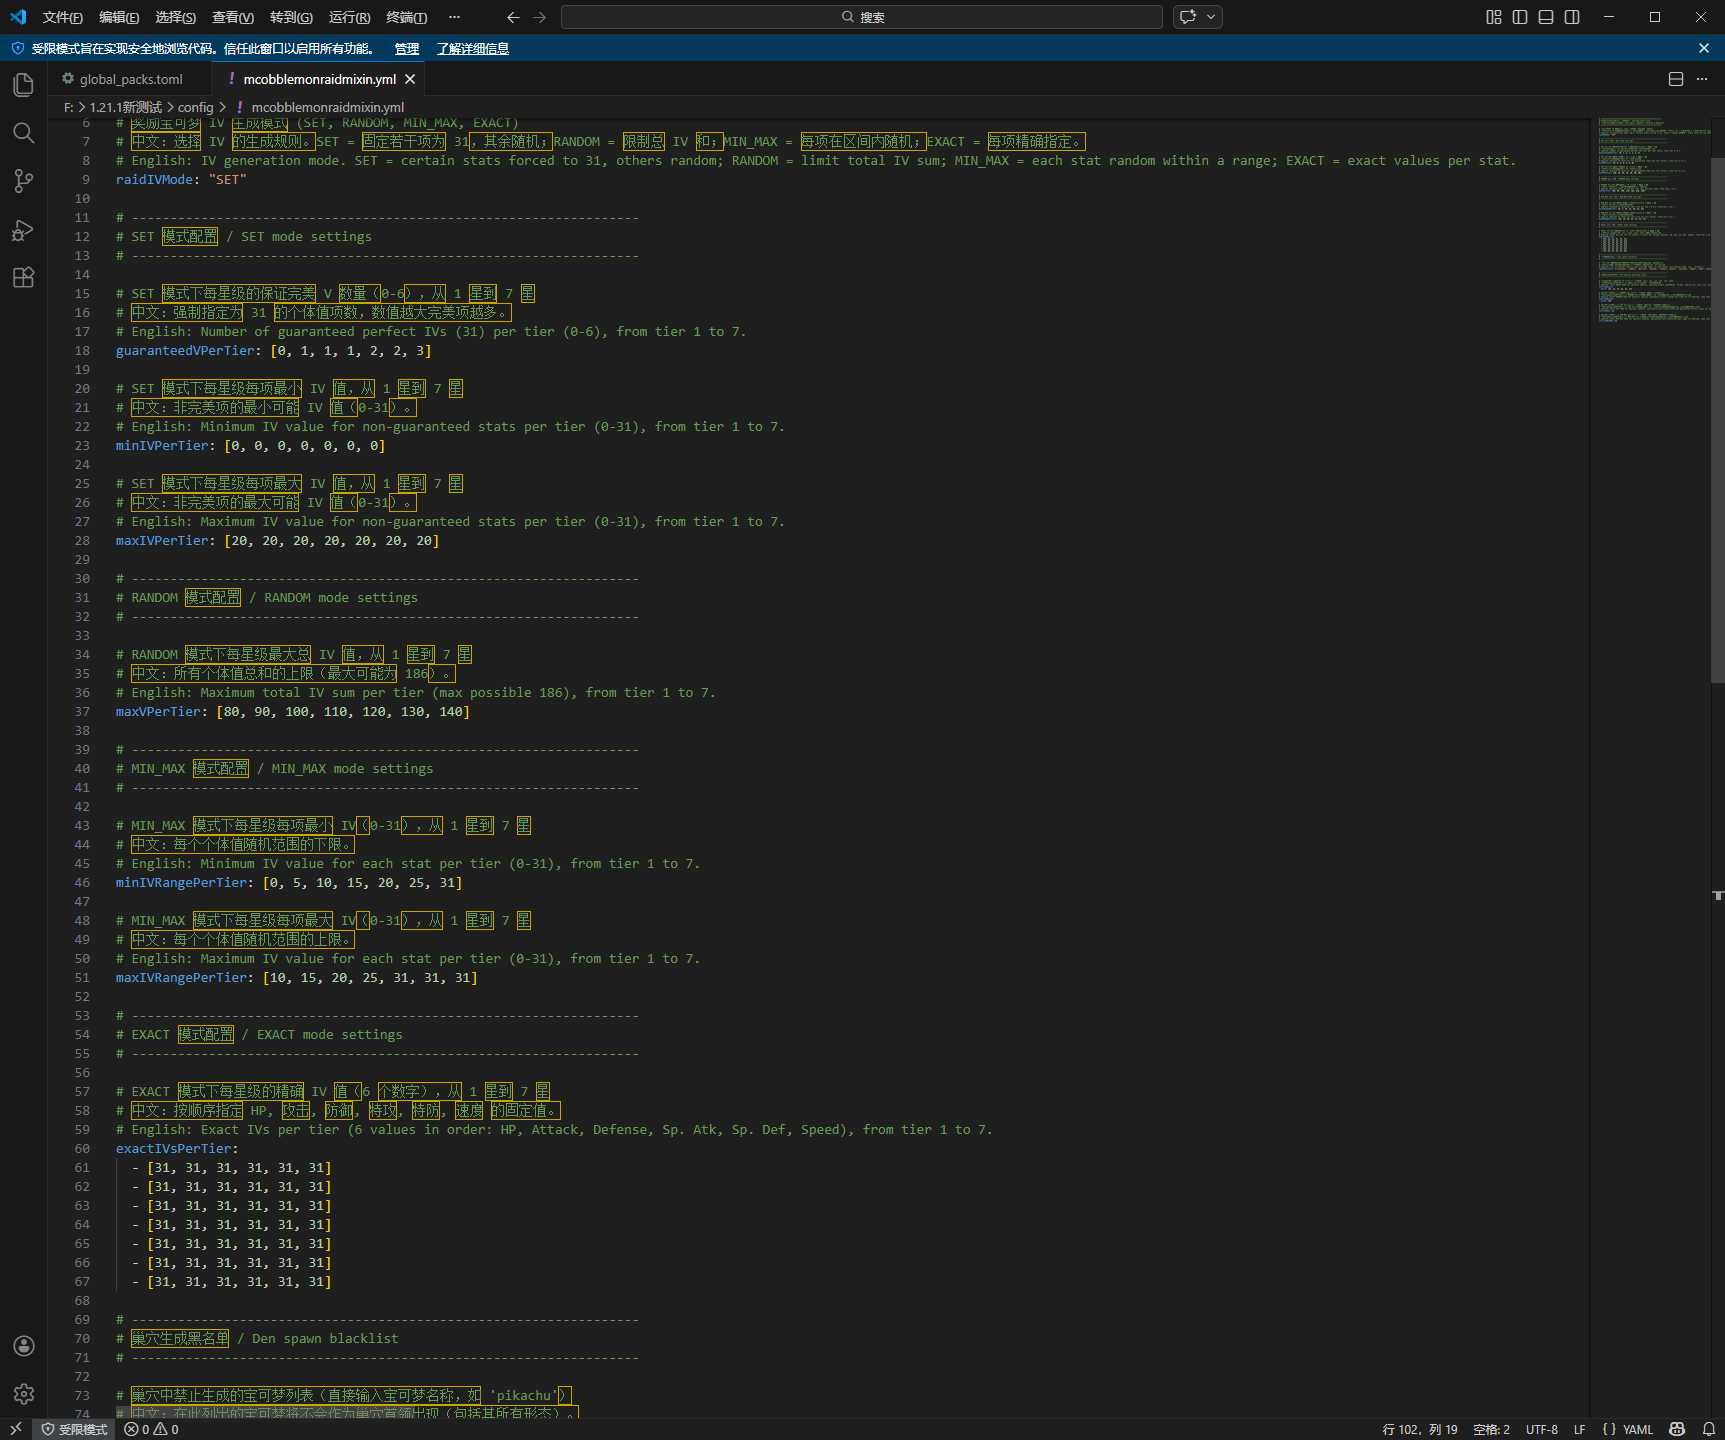The image size is (1725, 1440).
Task: Toggle the secondary side bar visibility
Action: [1572, 17]
